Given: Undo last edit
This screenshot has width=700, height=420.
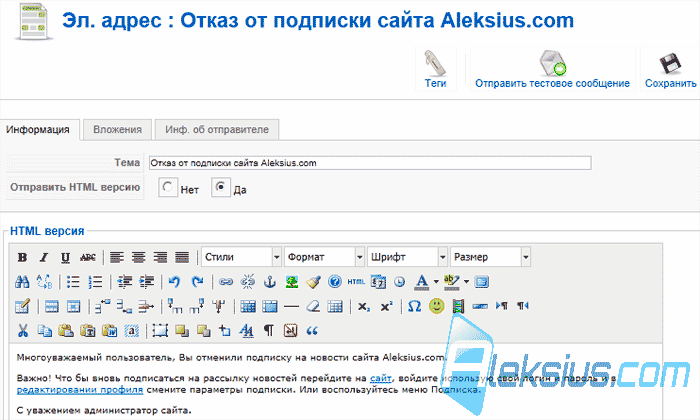Looking at the screenshot, I should tap(174, 282).
